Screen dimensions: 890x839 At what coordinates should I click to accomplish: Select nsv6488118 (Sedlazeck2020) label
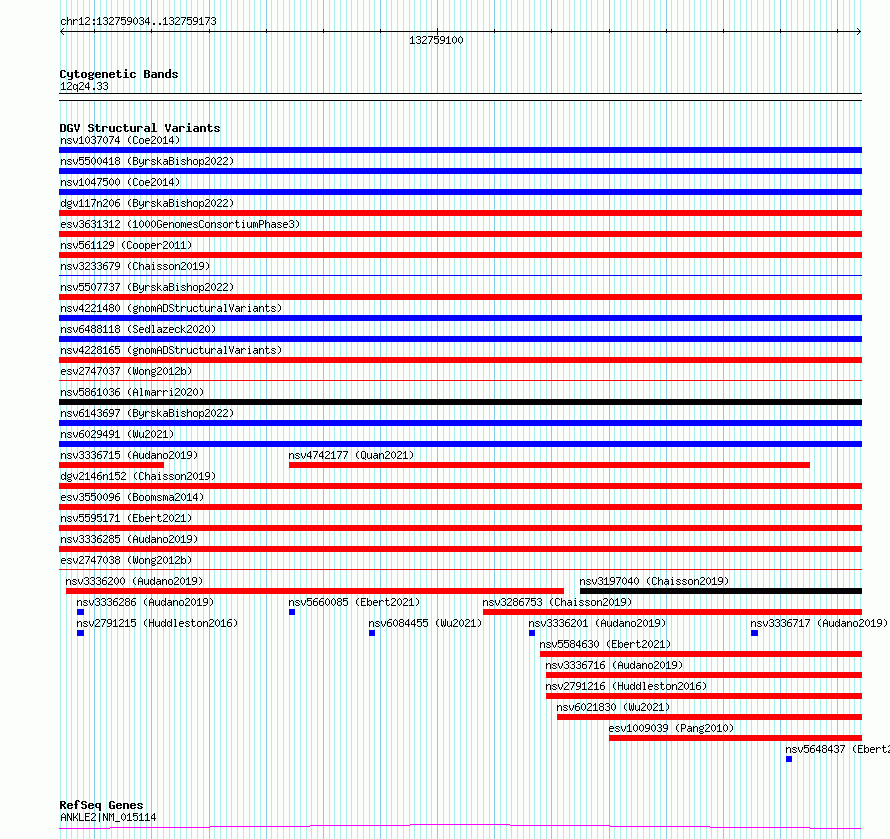point(138,329)
